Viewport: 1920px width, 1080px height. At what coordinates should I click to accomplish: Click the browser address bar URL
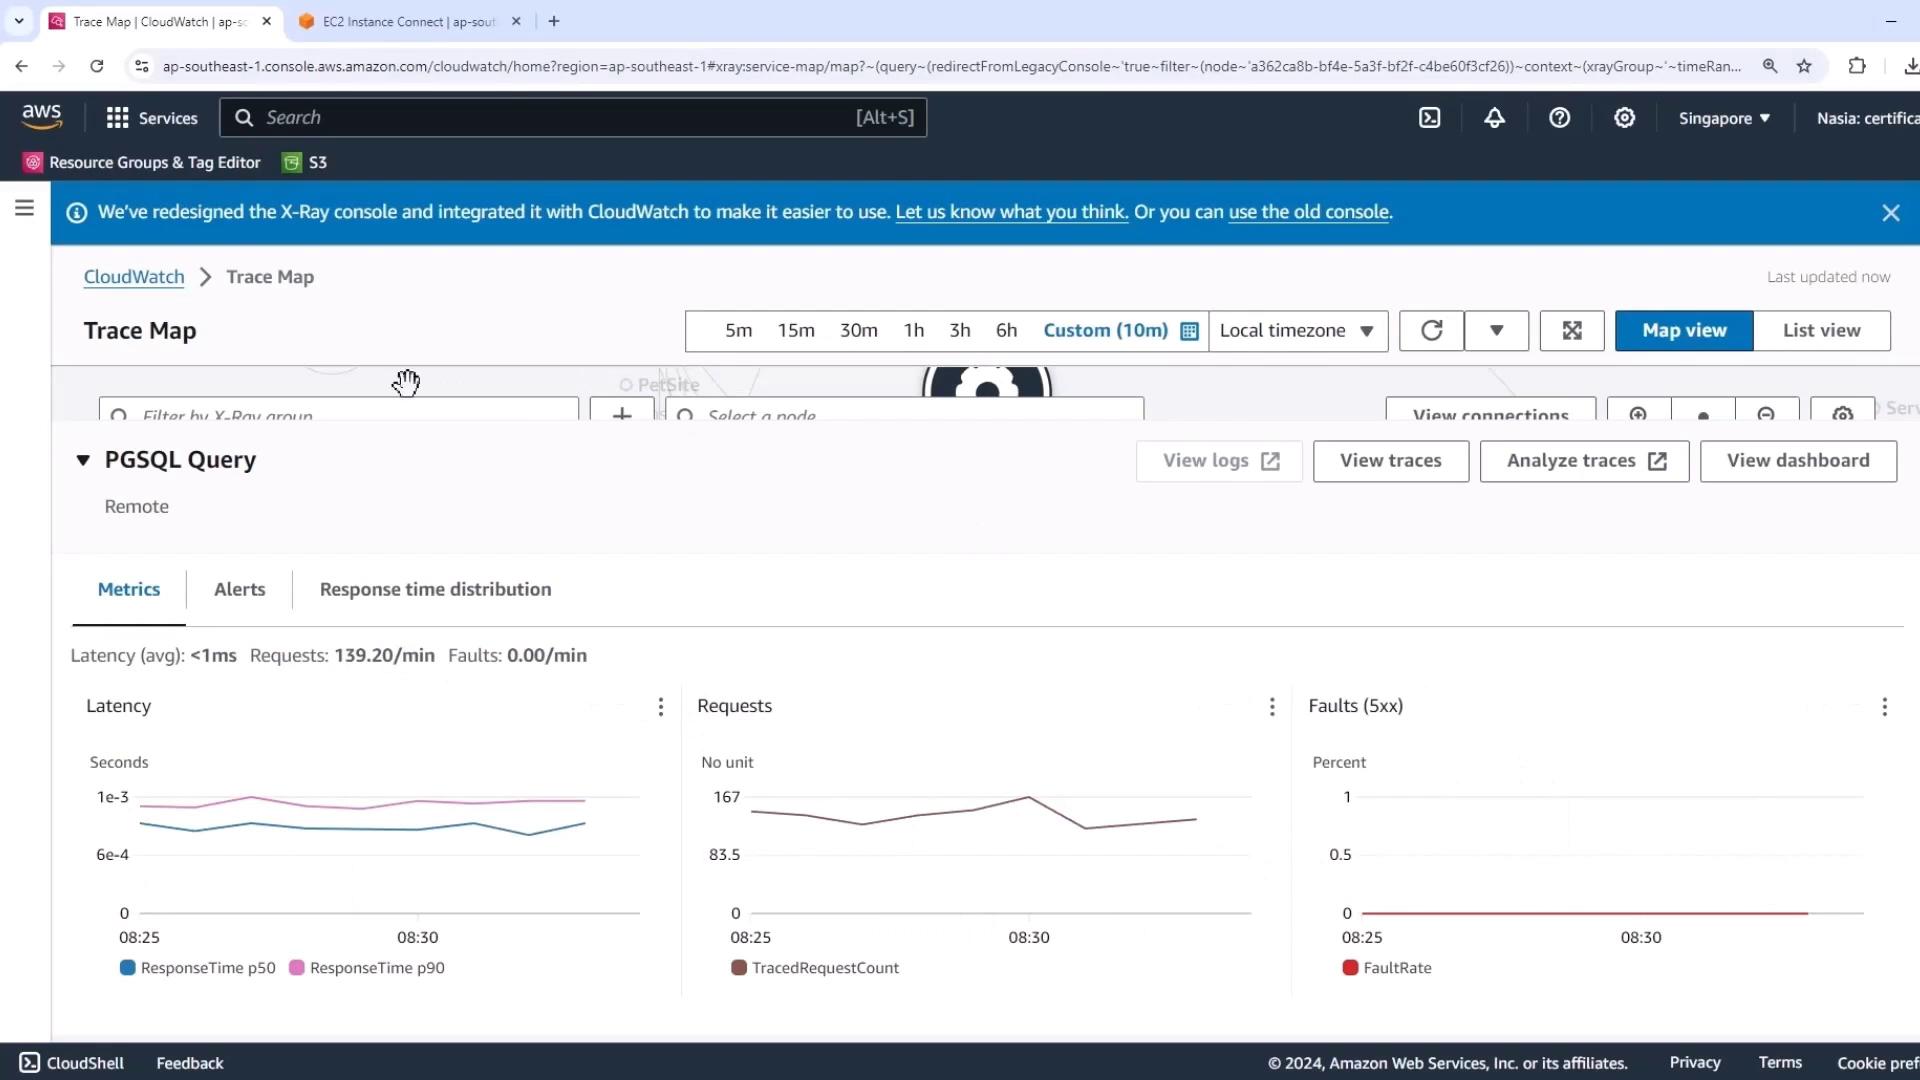click(x=950, y=66)
